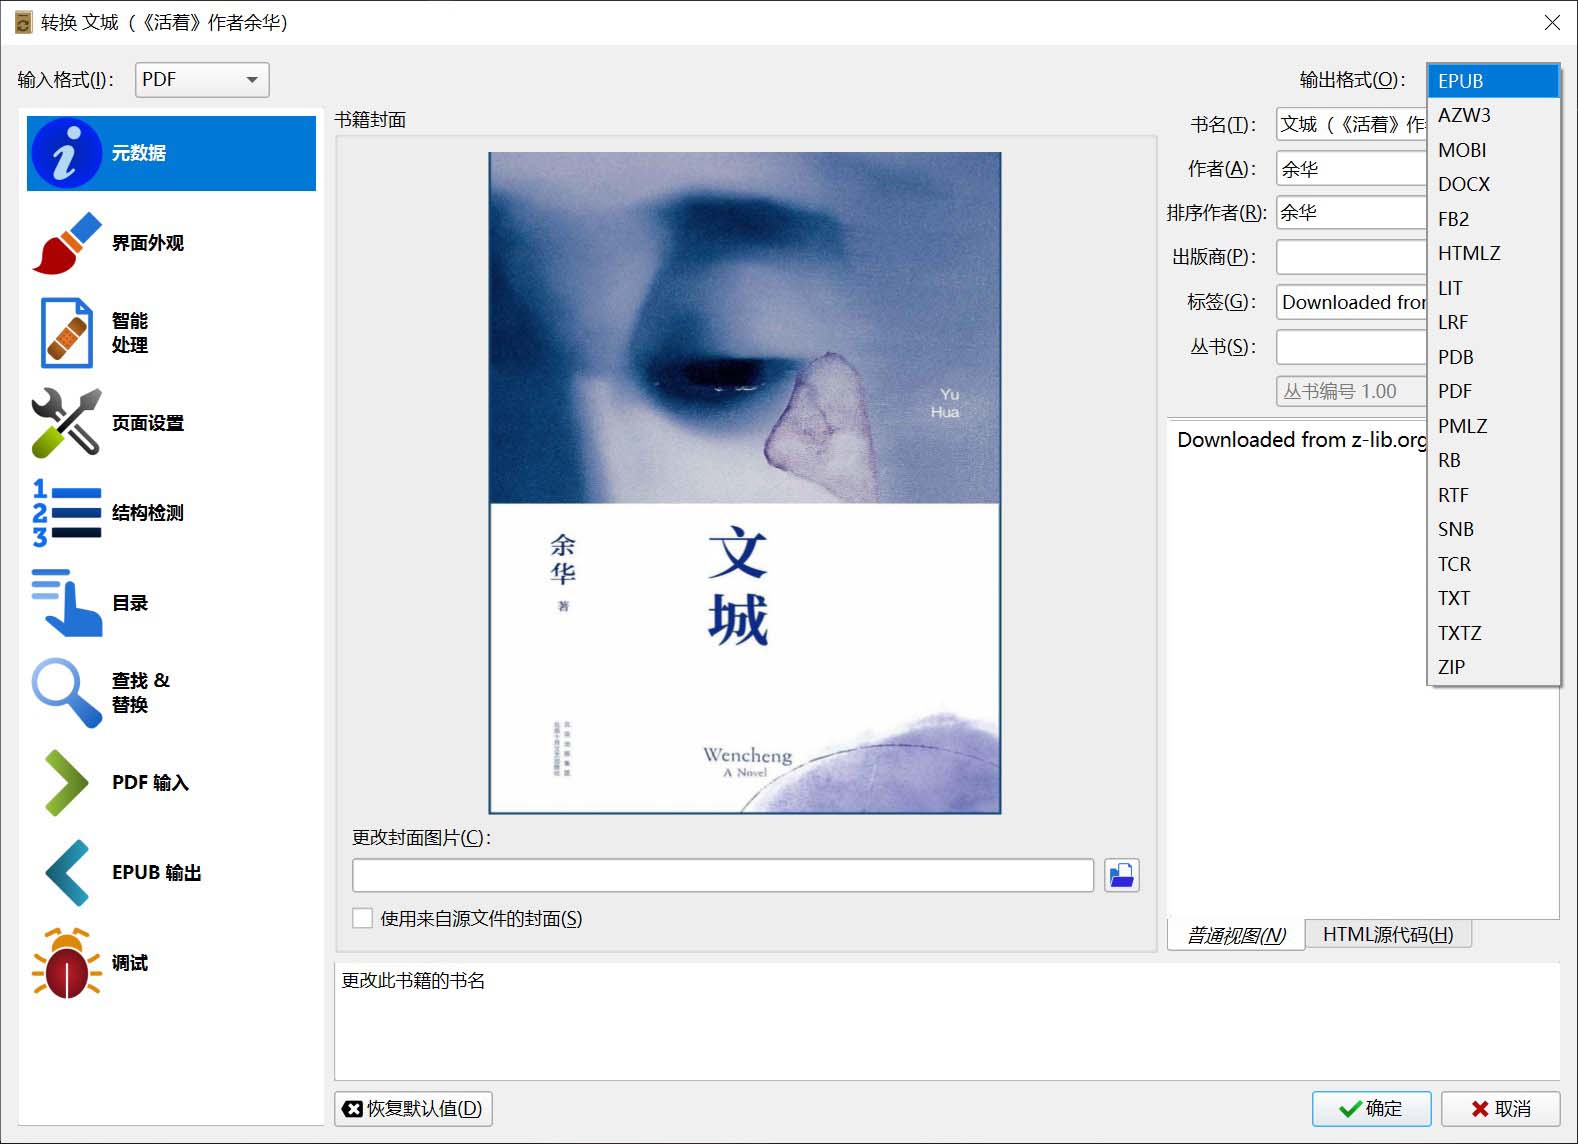Switch to the HTML源代码 tab
Viewport: 1578px width, 1144px height.
[x=1388, y=934]
